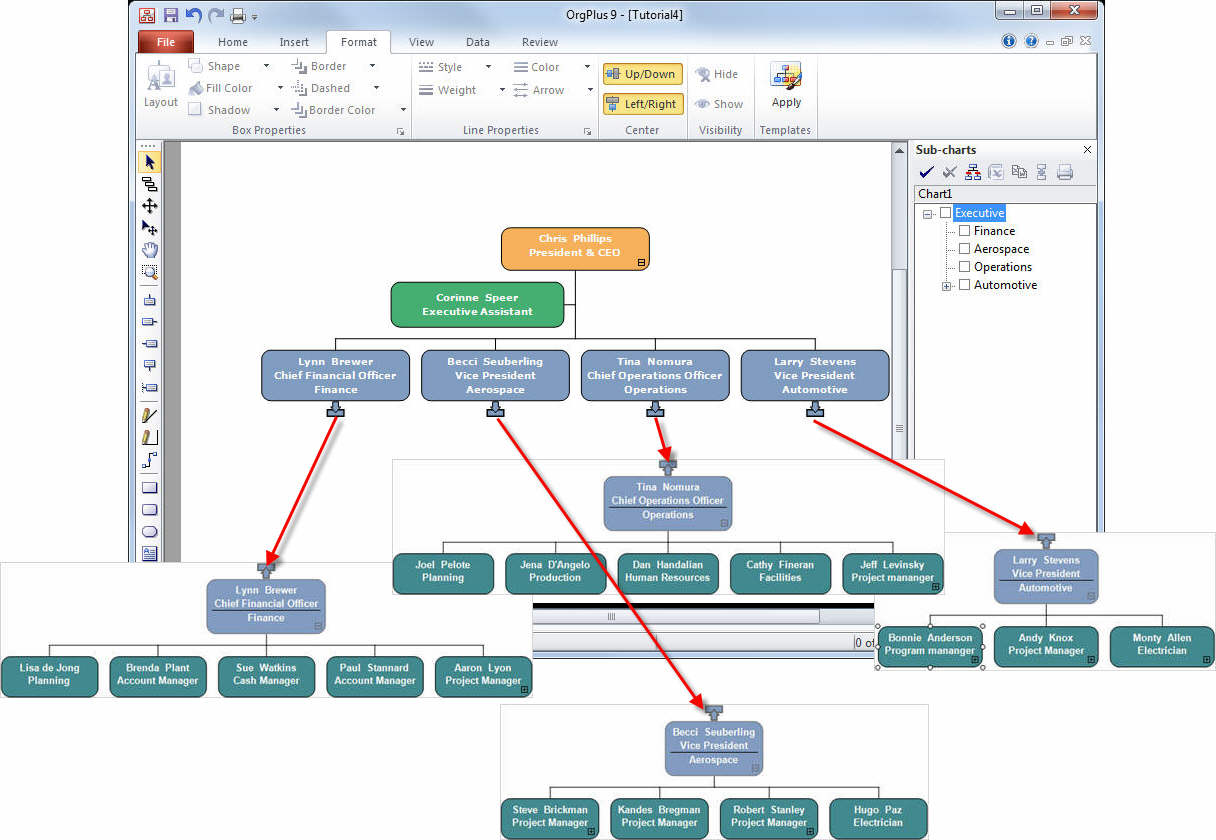This screenshot has width=1216, height=840.
Task: Tick the Aerospace checkbox
Action: [x=965, y=249]
